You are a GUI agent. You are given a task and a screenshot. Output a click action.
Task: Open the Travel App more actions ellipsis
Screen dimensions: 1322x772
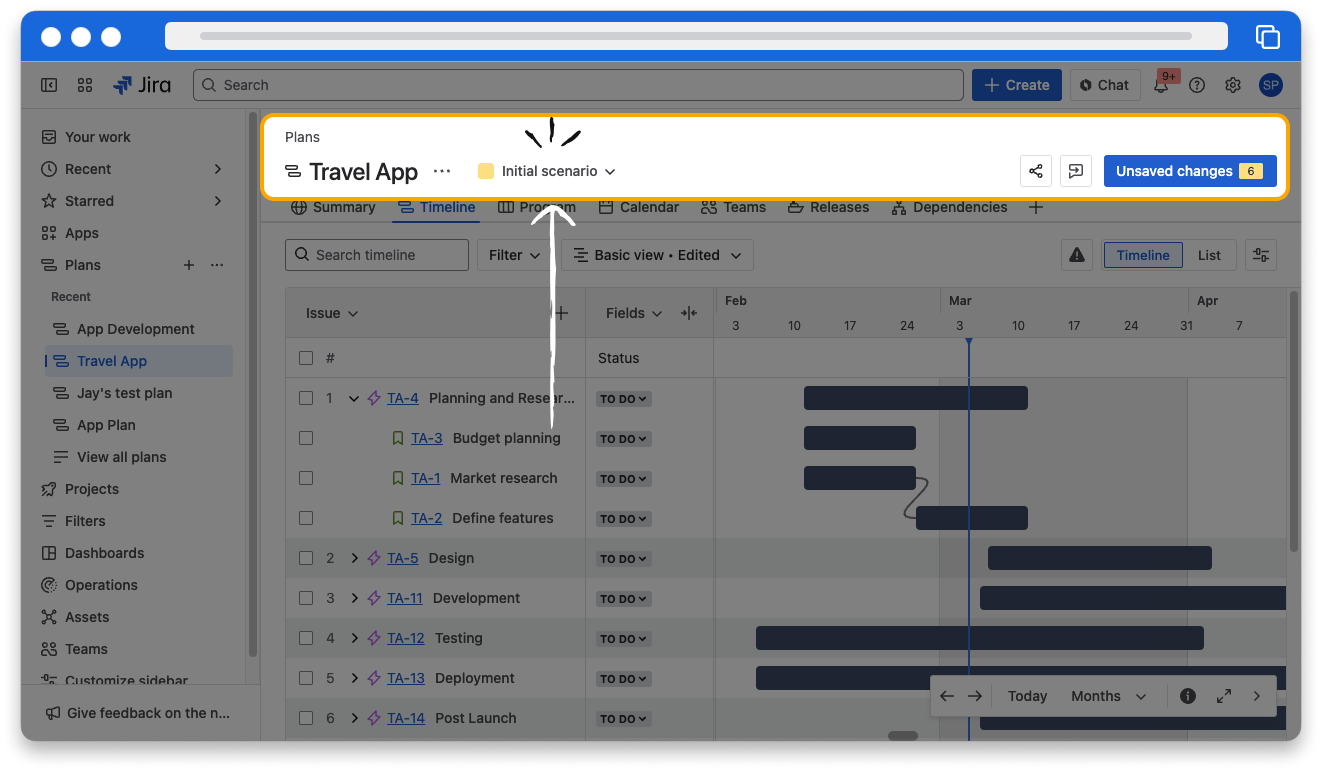[442, 171]
